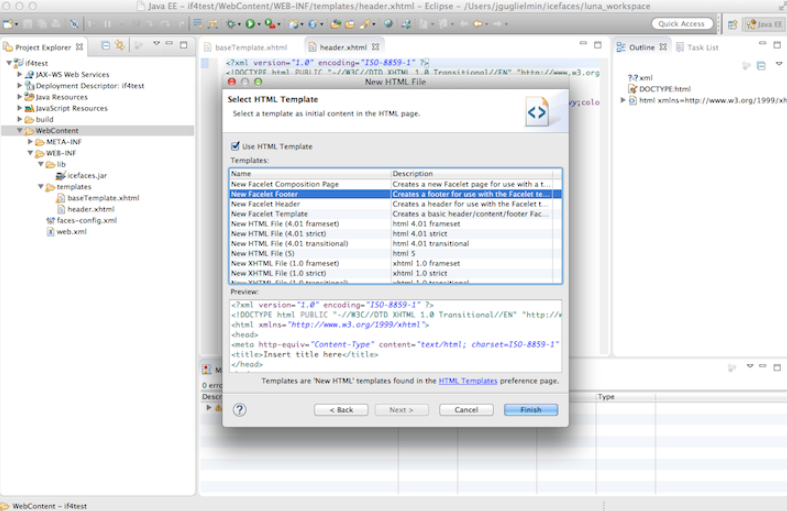787x511 pixels.
Task: Collapse the WebContent folder
Action: [x=19, y=131]
